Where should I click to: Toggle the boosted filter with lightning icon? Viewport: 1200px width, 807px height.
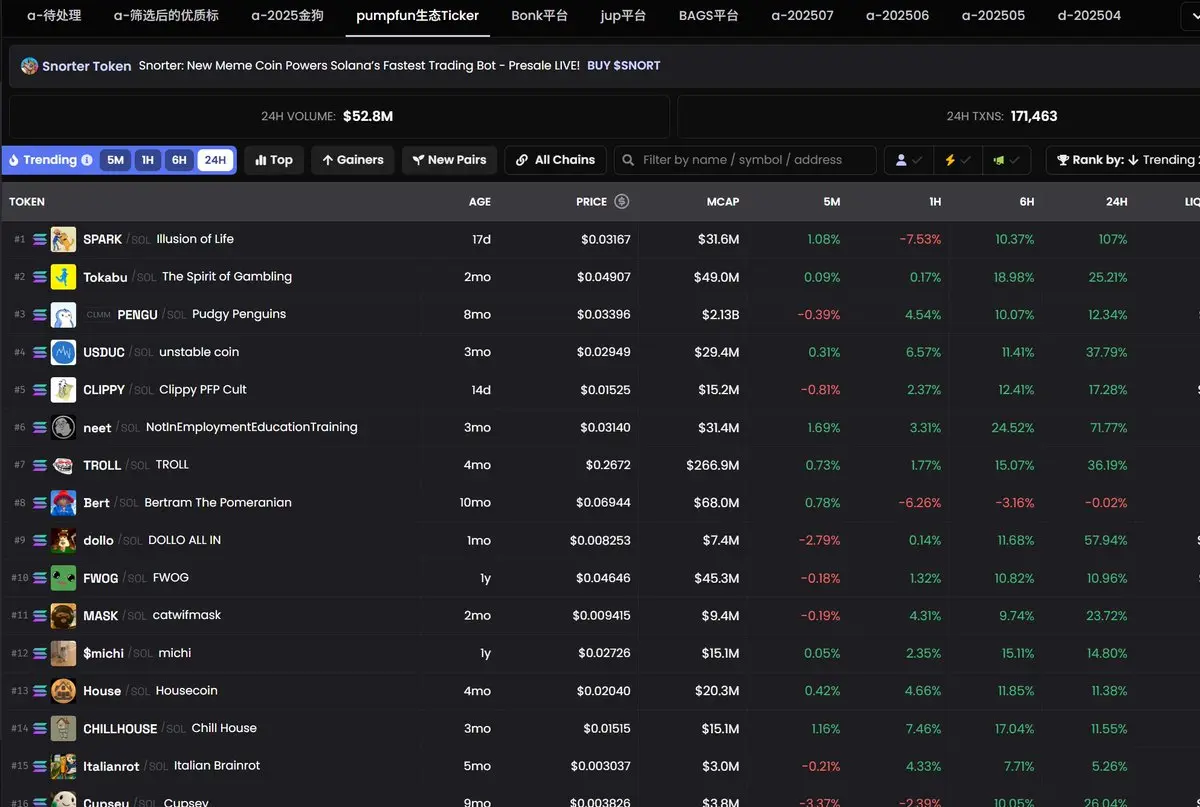coord(958,160)
